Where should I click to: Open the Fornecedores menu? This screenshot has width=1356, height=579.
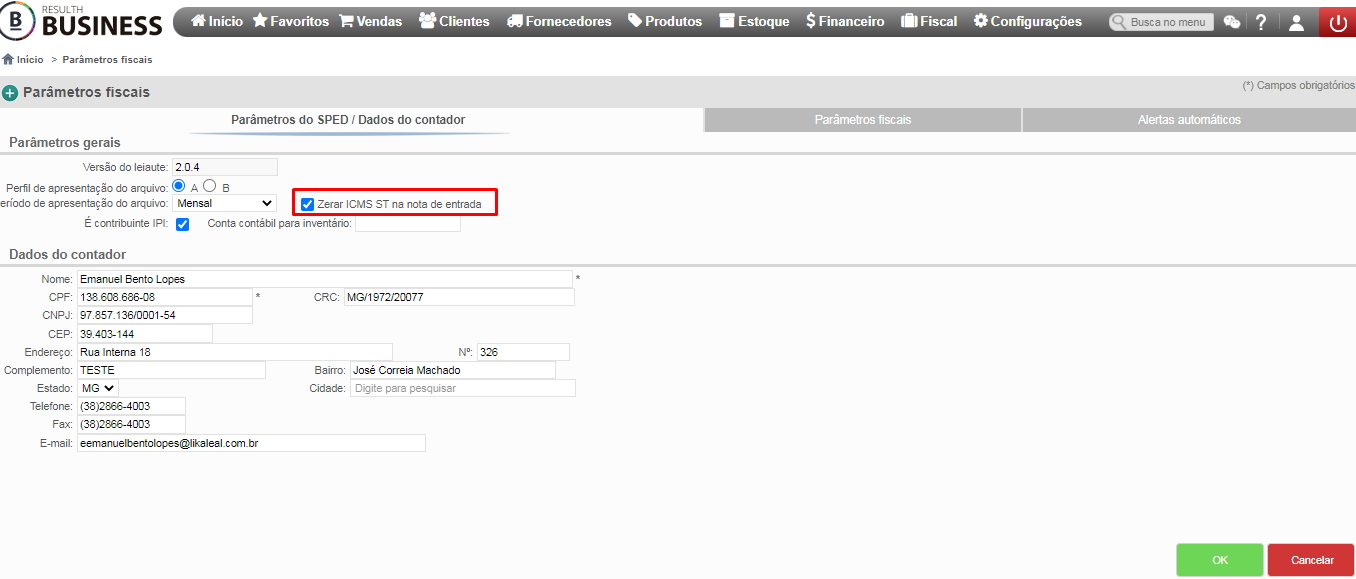[x=558, y=21]
